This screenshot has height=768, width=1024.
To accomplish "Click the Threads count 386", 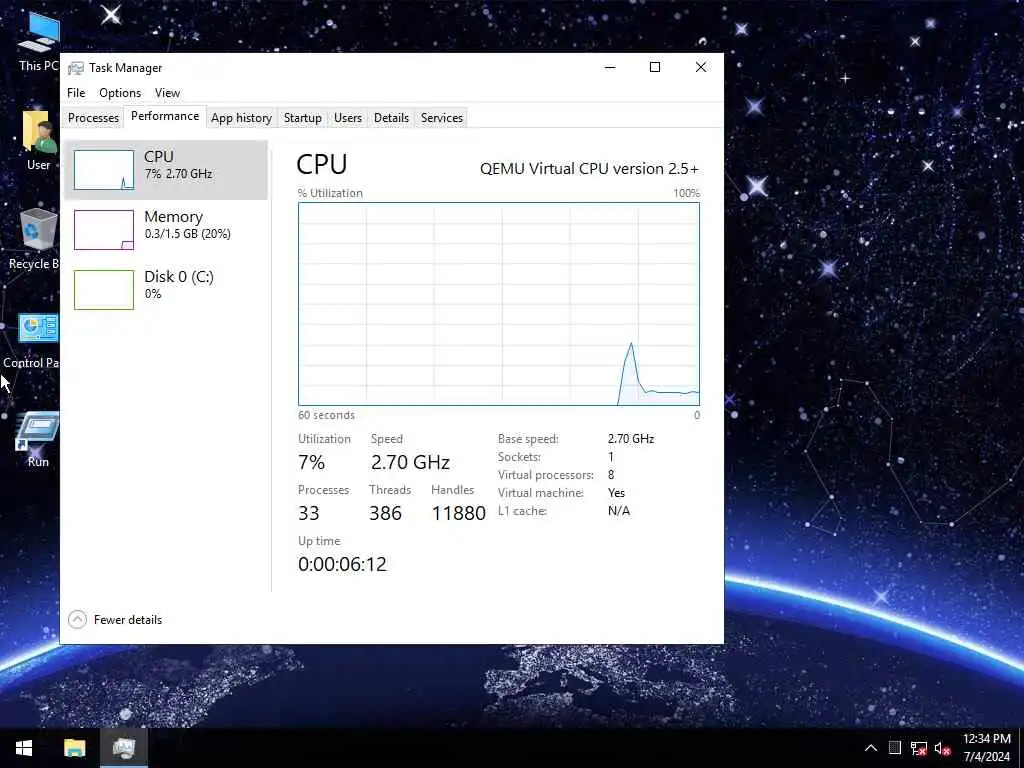I will 385,513.
